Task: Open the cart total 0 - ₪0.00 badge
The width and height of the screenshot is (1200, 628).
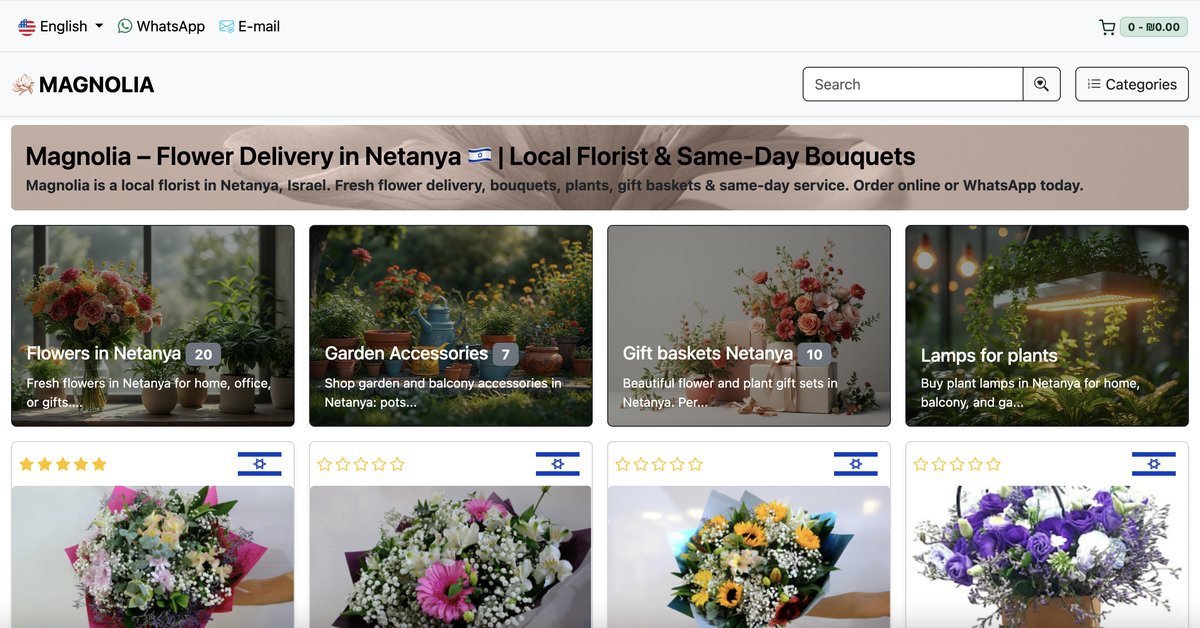Action: [x=1153, y=27]
